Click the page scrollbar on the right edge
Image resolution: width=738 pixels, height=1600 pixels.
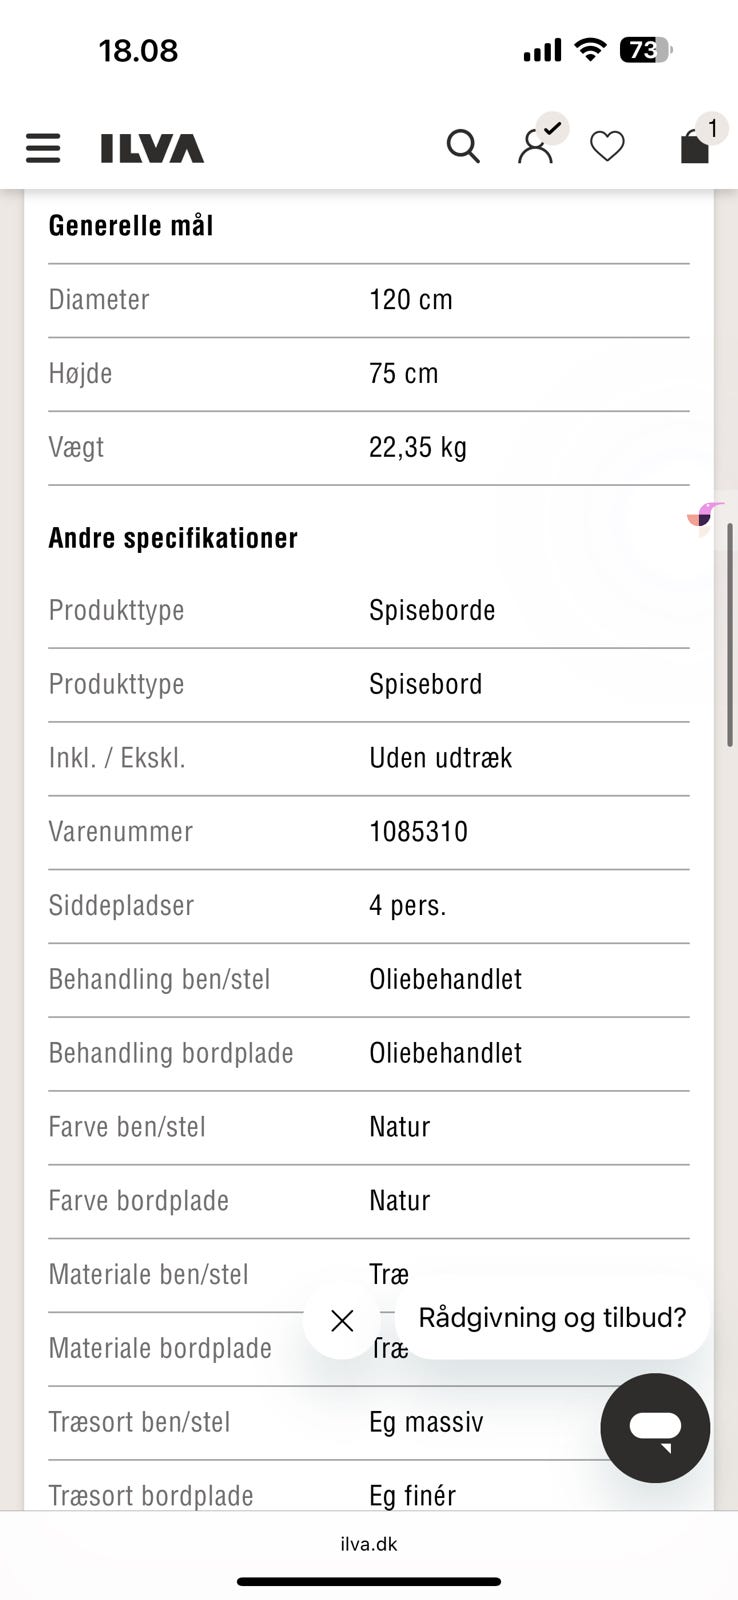pyautogui.click(x=730, y=634)
